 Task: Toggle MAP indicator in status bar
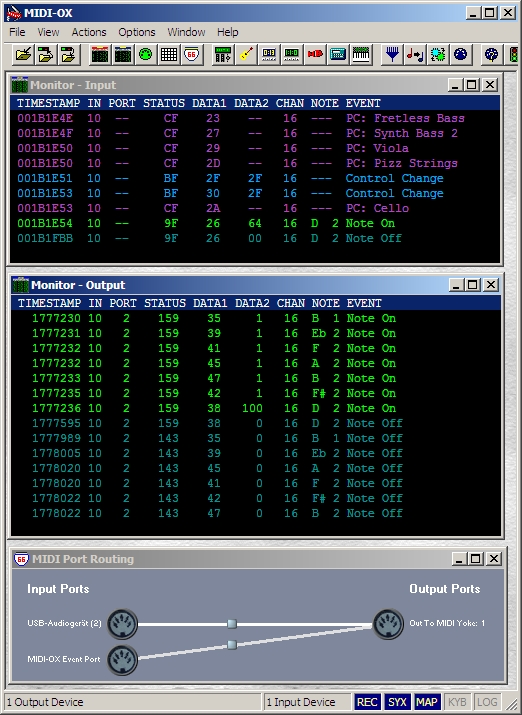(427, 702)
